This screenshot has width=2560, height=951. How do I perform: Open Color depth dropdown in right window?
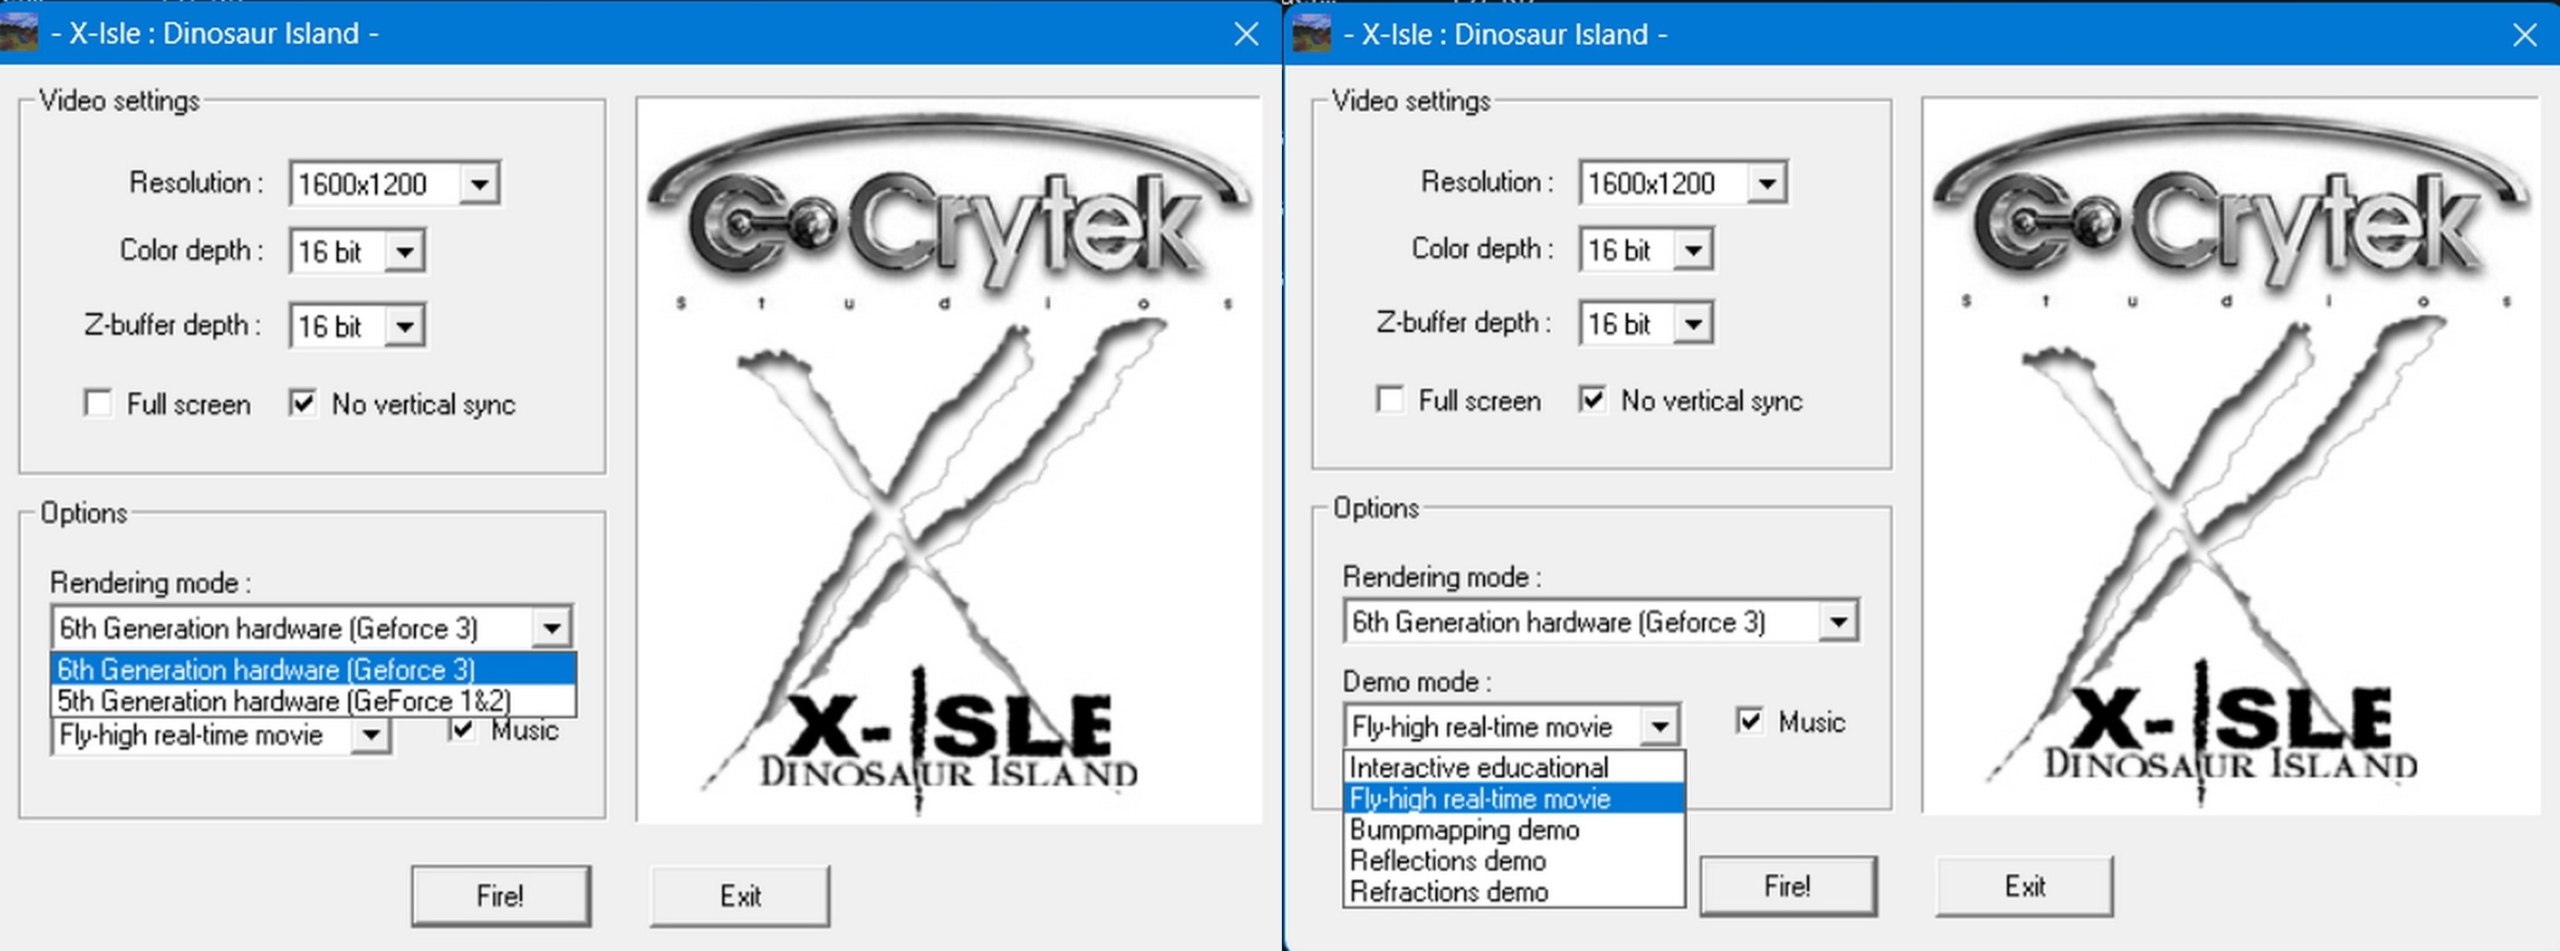click(x=1693, y=249)
